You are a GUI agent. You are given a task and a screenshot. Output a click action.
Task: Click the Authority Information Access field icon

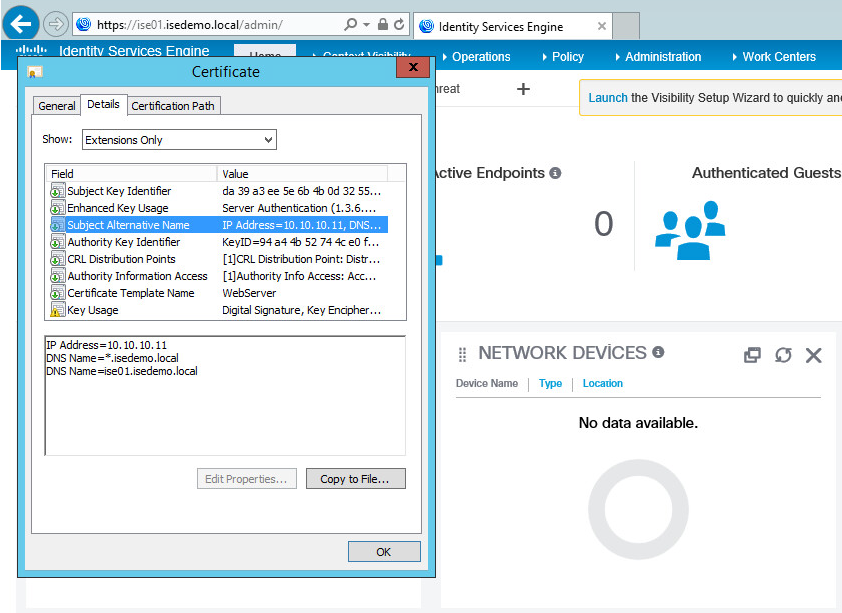57,276
